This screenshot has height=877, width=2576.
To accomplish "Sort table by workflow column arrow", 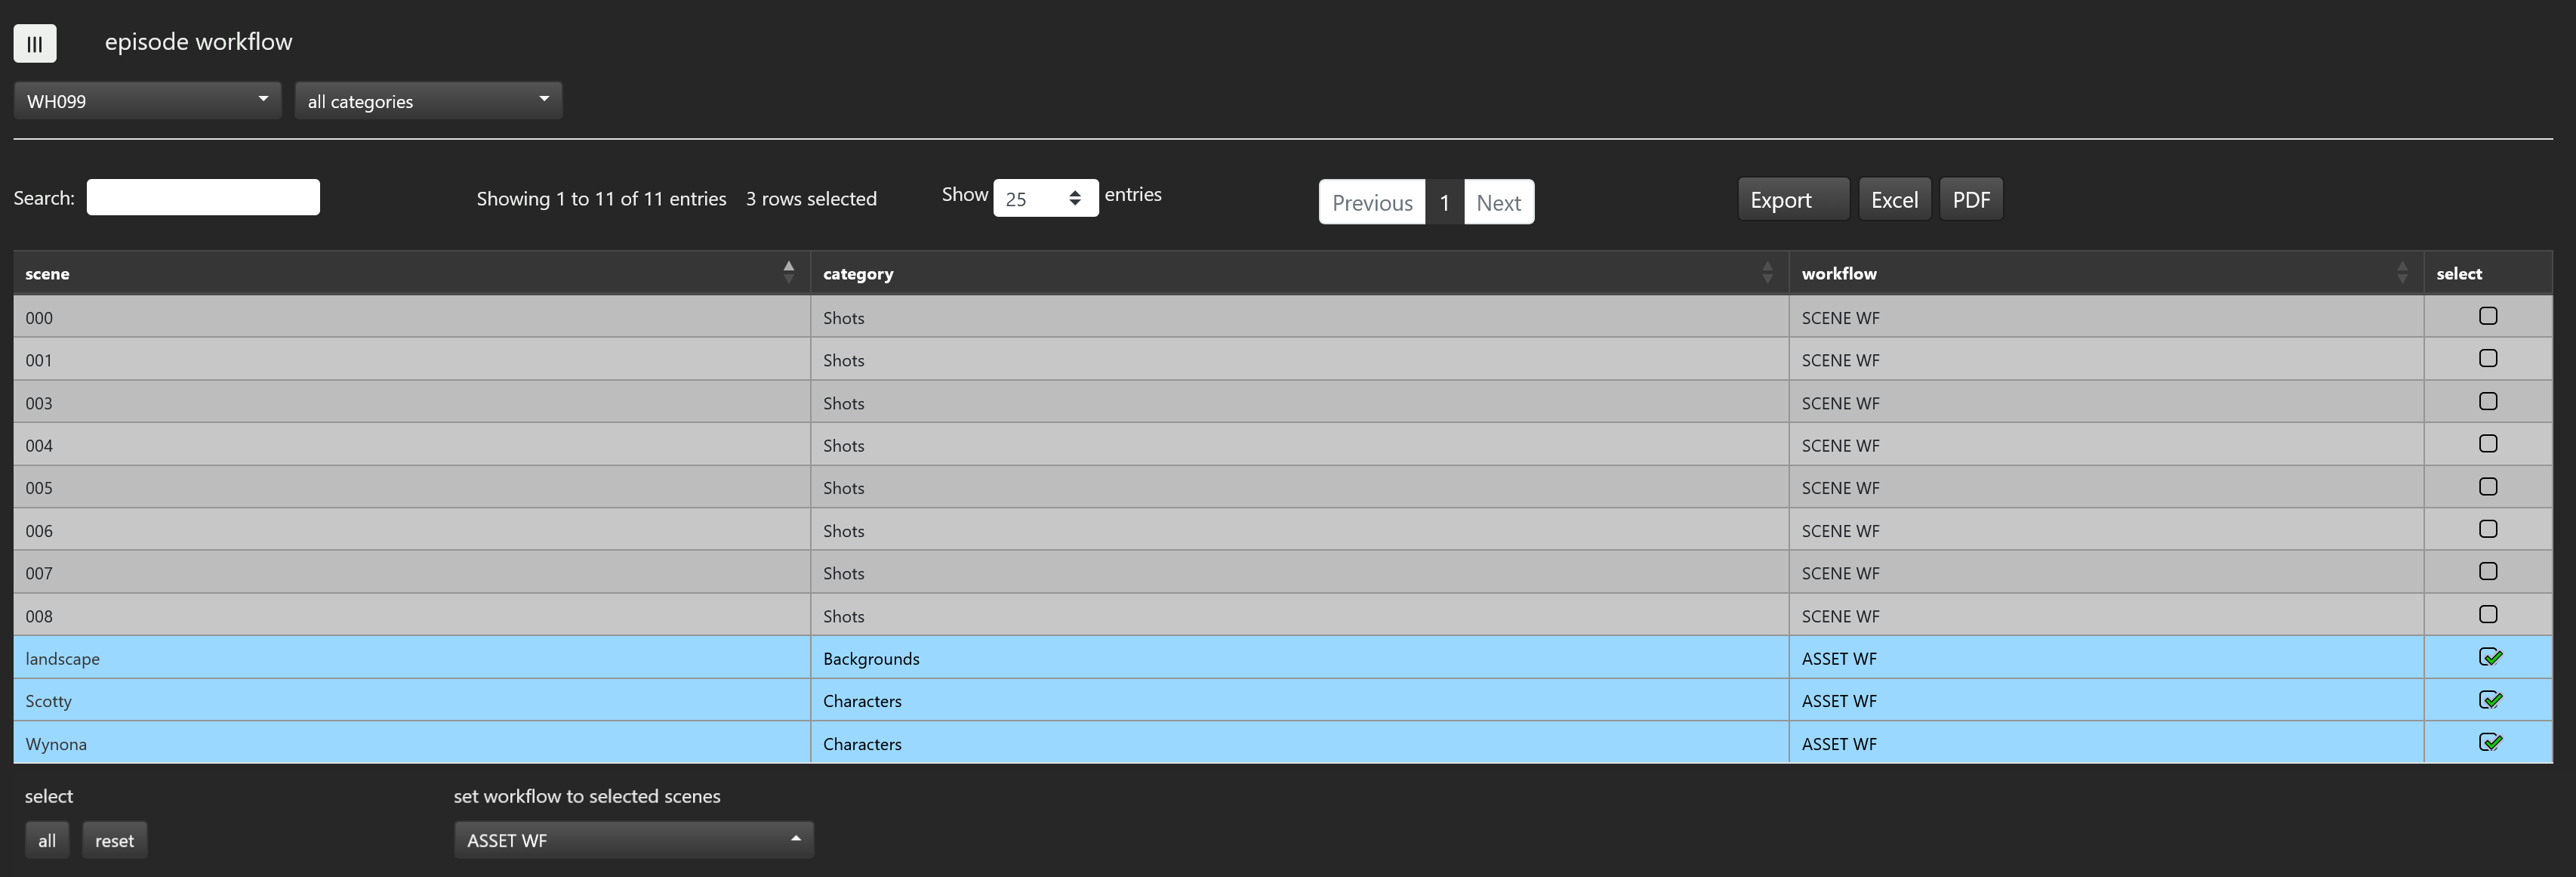I will 2402,272.
